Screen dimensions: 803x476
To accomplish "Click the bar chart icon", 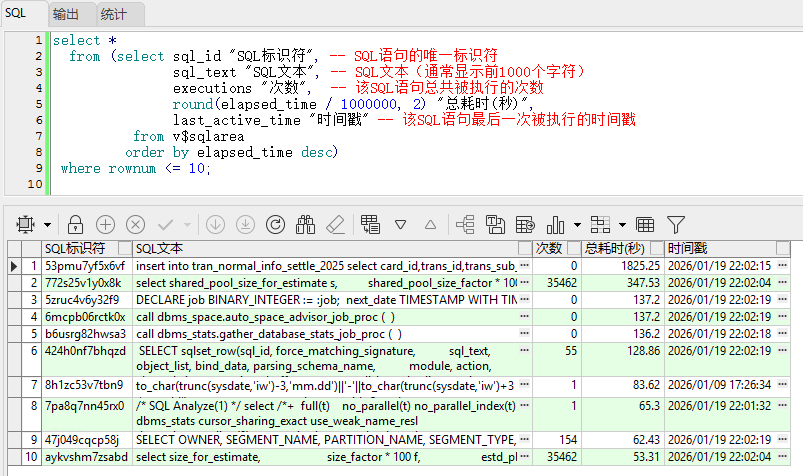I will 556,224.
